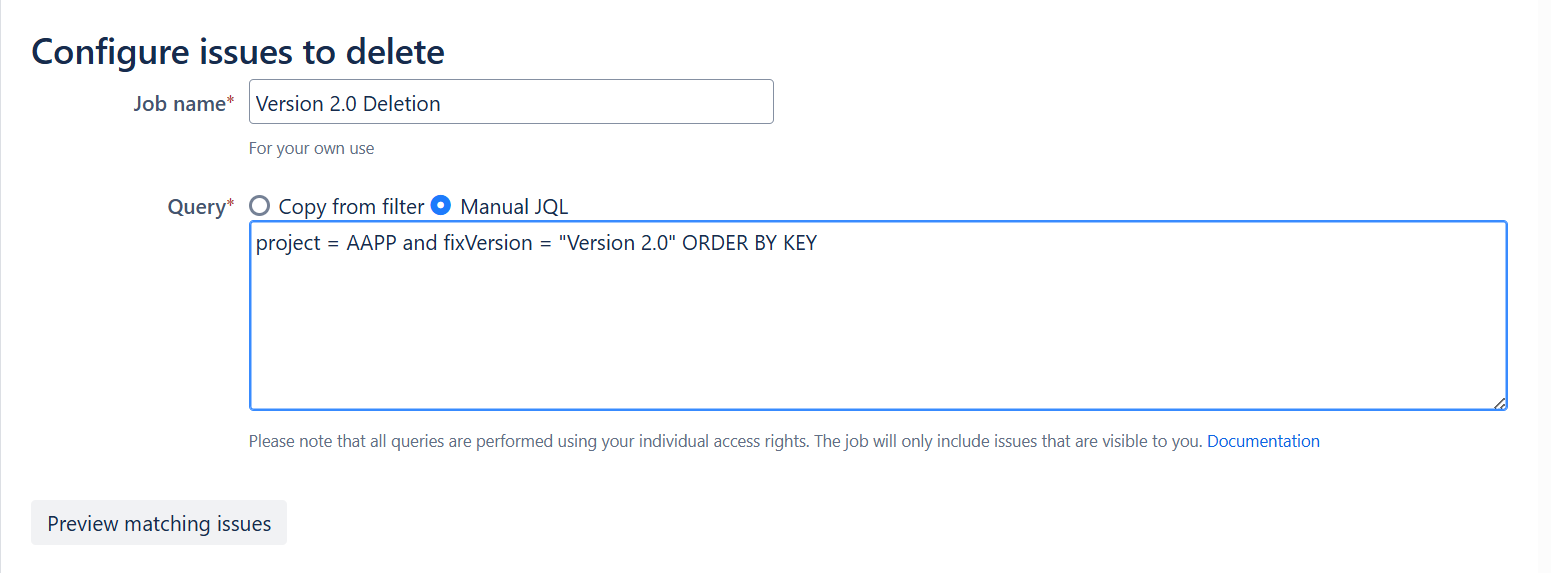Select the Manual JQL radio button

[441, 205]
